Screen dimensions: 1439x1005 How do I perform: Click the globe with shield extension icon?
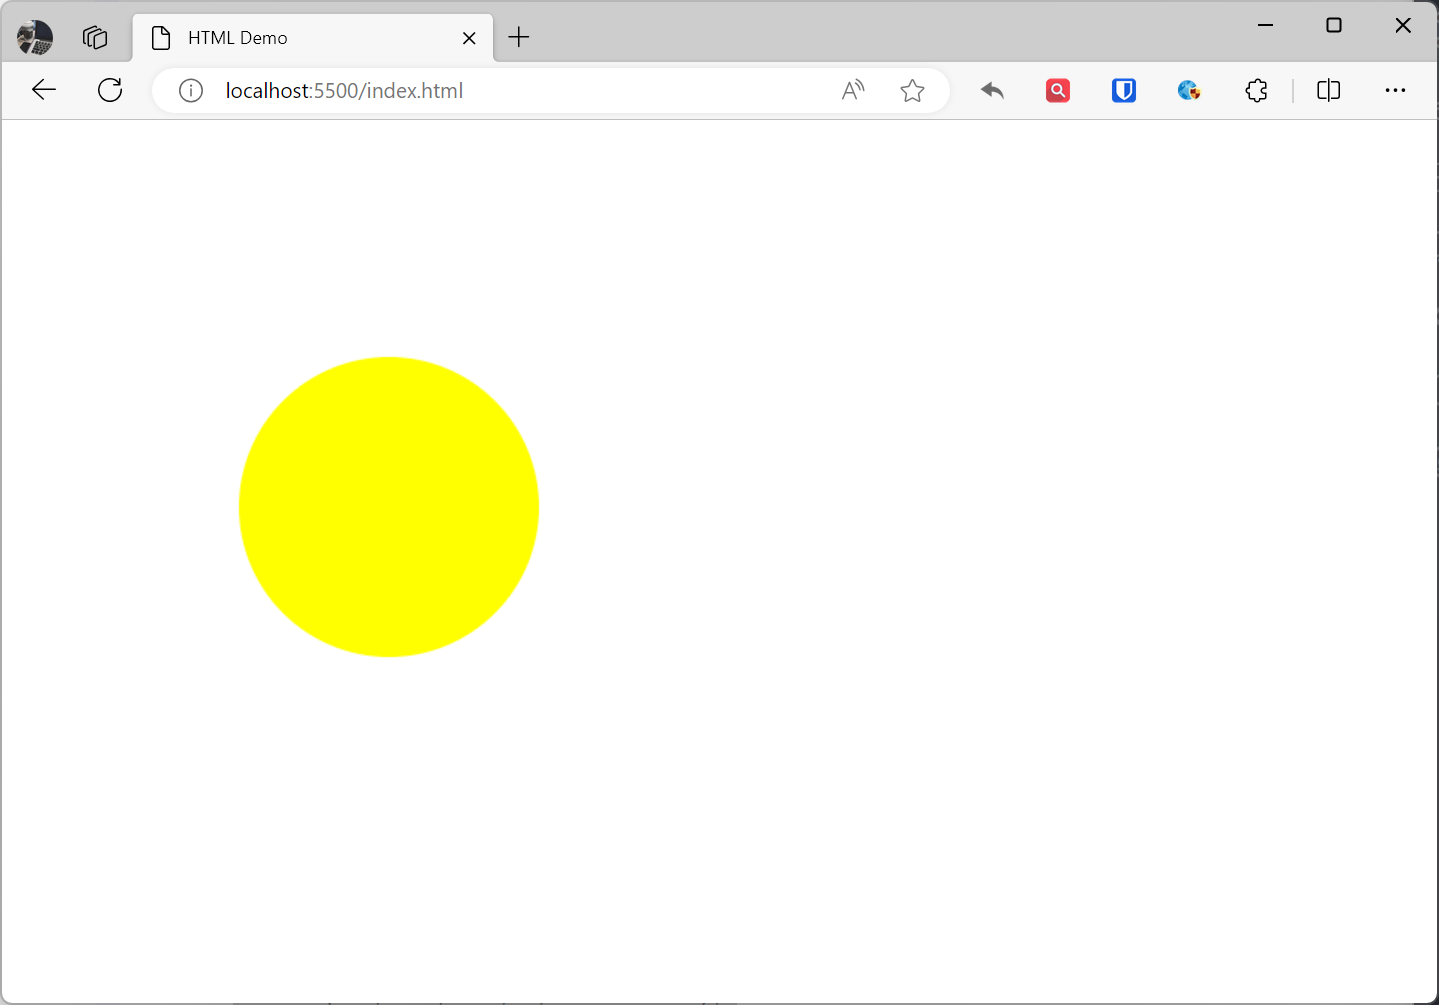tap(1189, 91)
